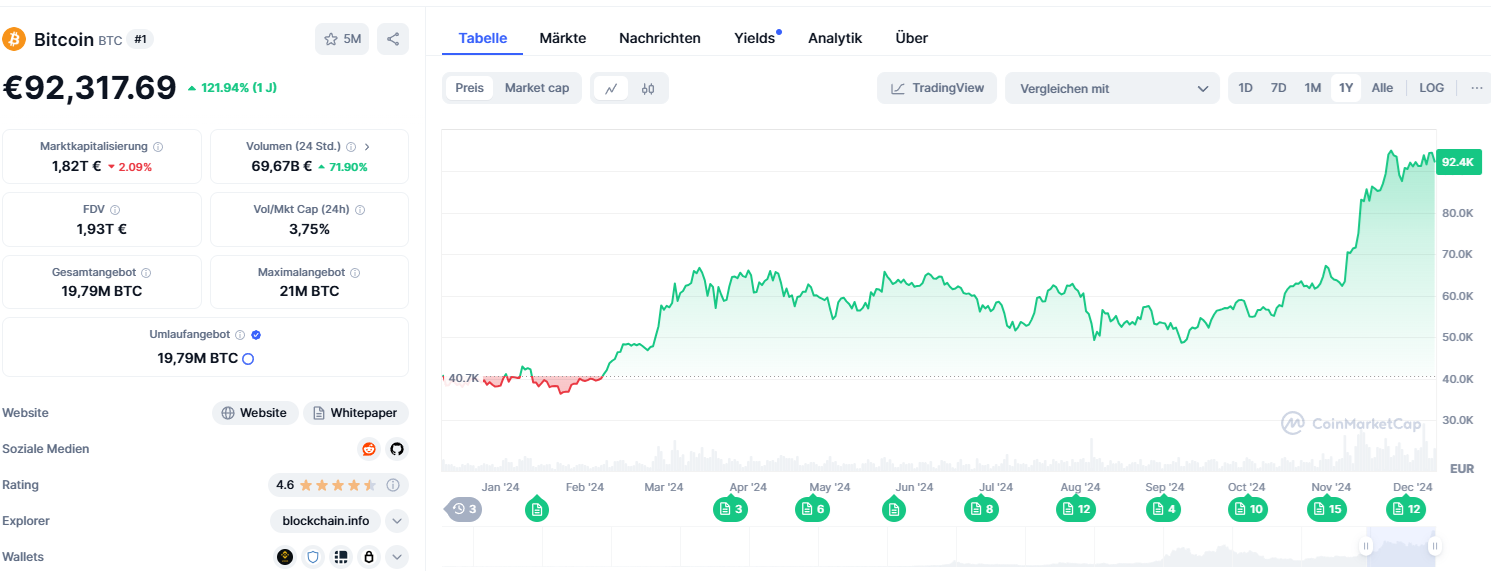Screen dimensions: 1491x571
Task: Click history marker with 3 below chart
Action: 463,509
